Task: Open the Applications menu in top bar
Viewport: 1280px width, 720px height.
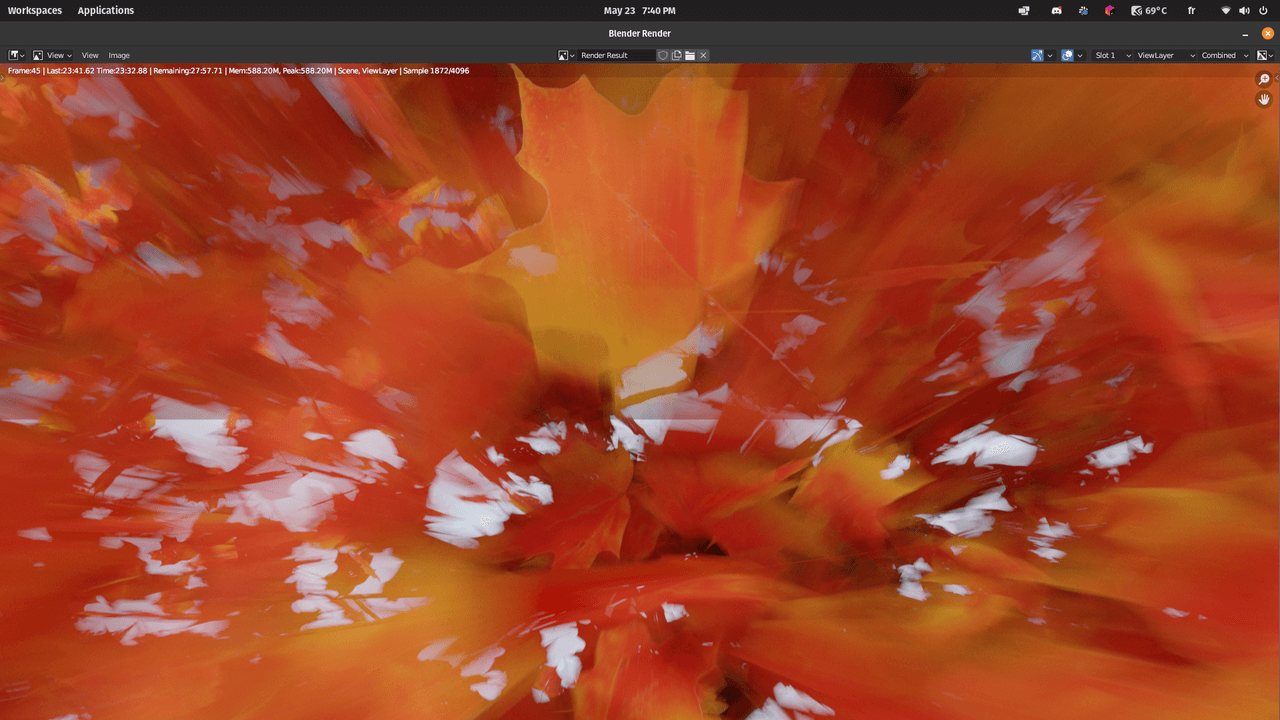Action: coord(105,10)
